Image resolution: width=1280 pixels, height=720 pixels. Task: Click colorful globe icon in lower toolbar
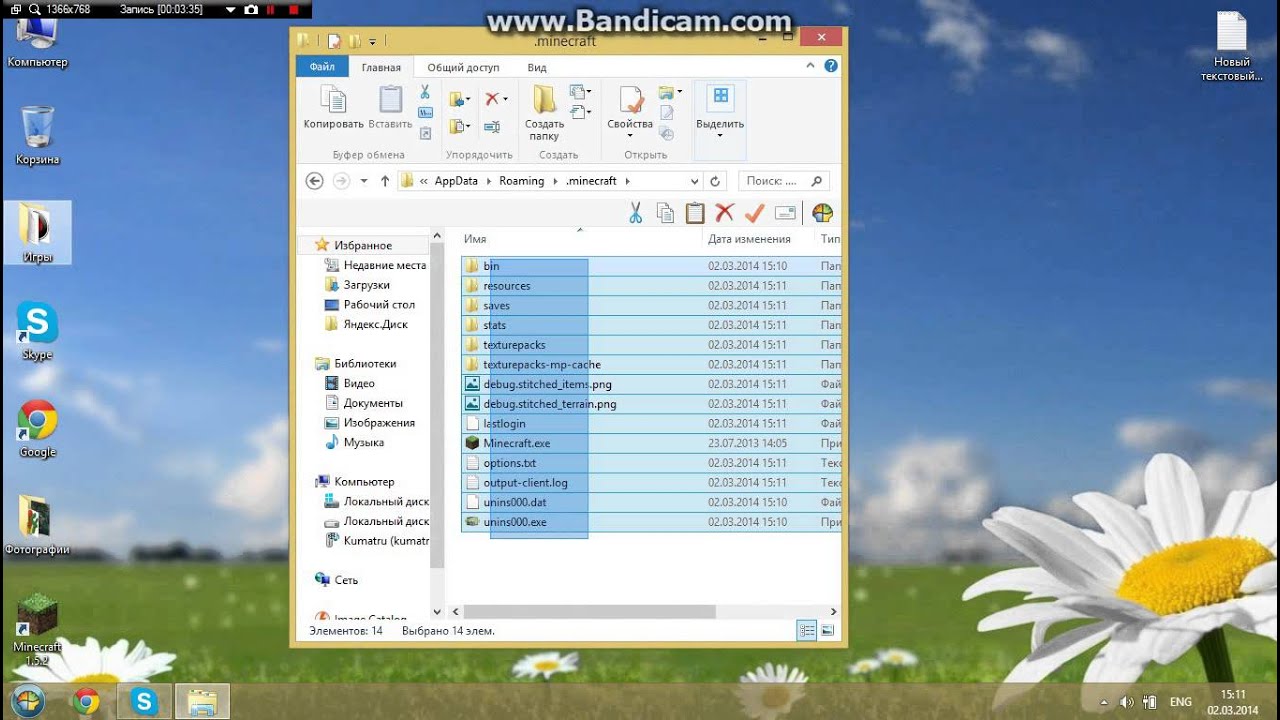(822, 212)
